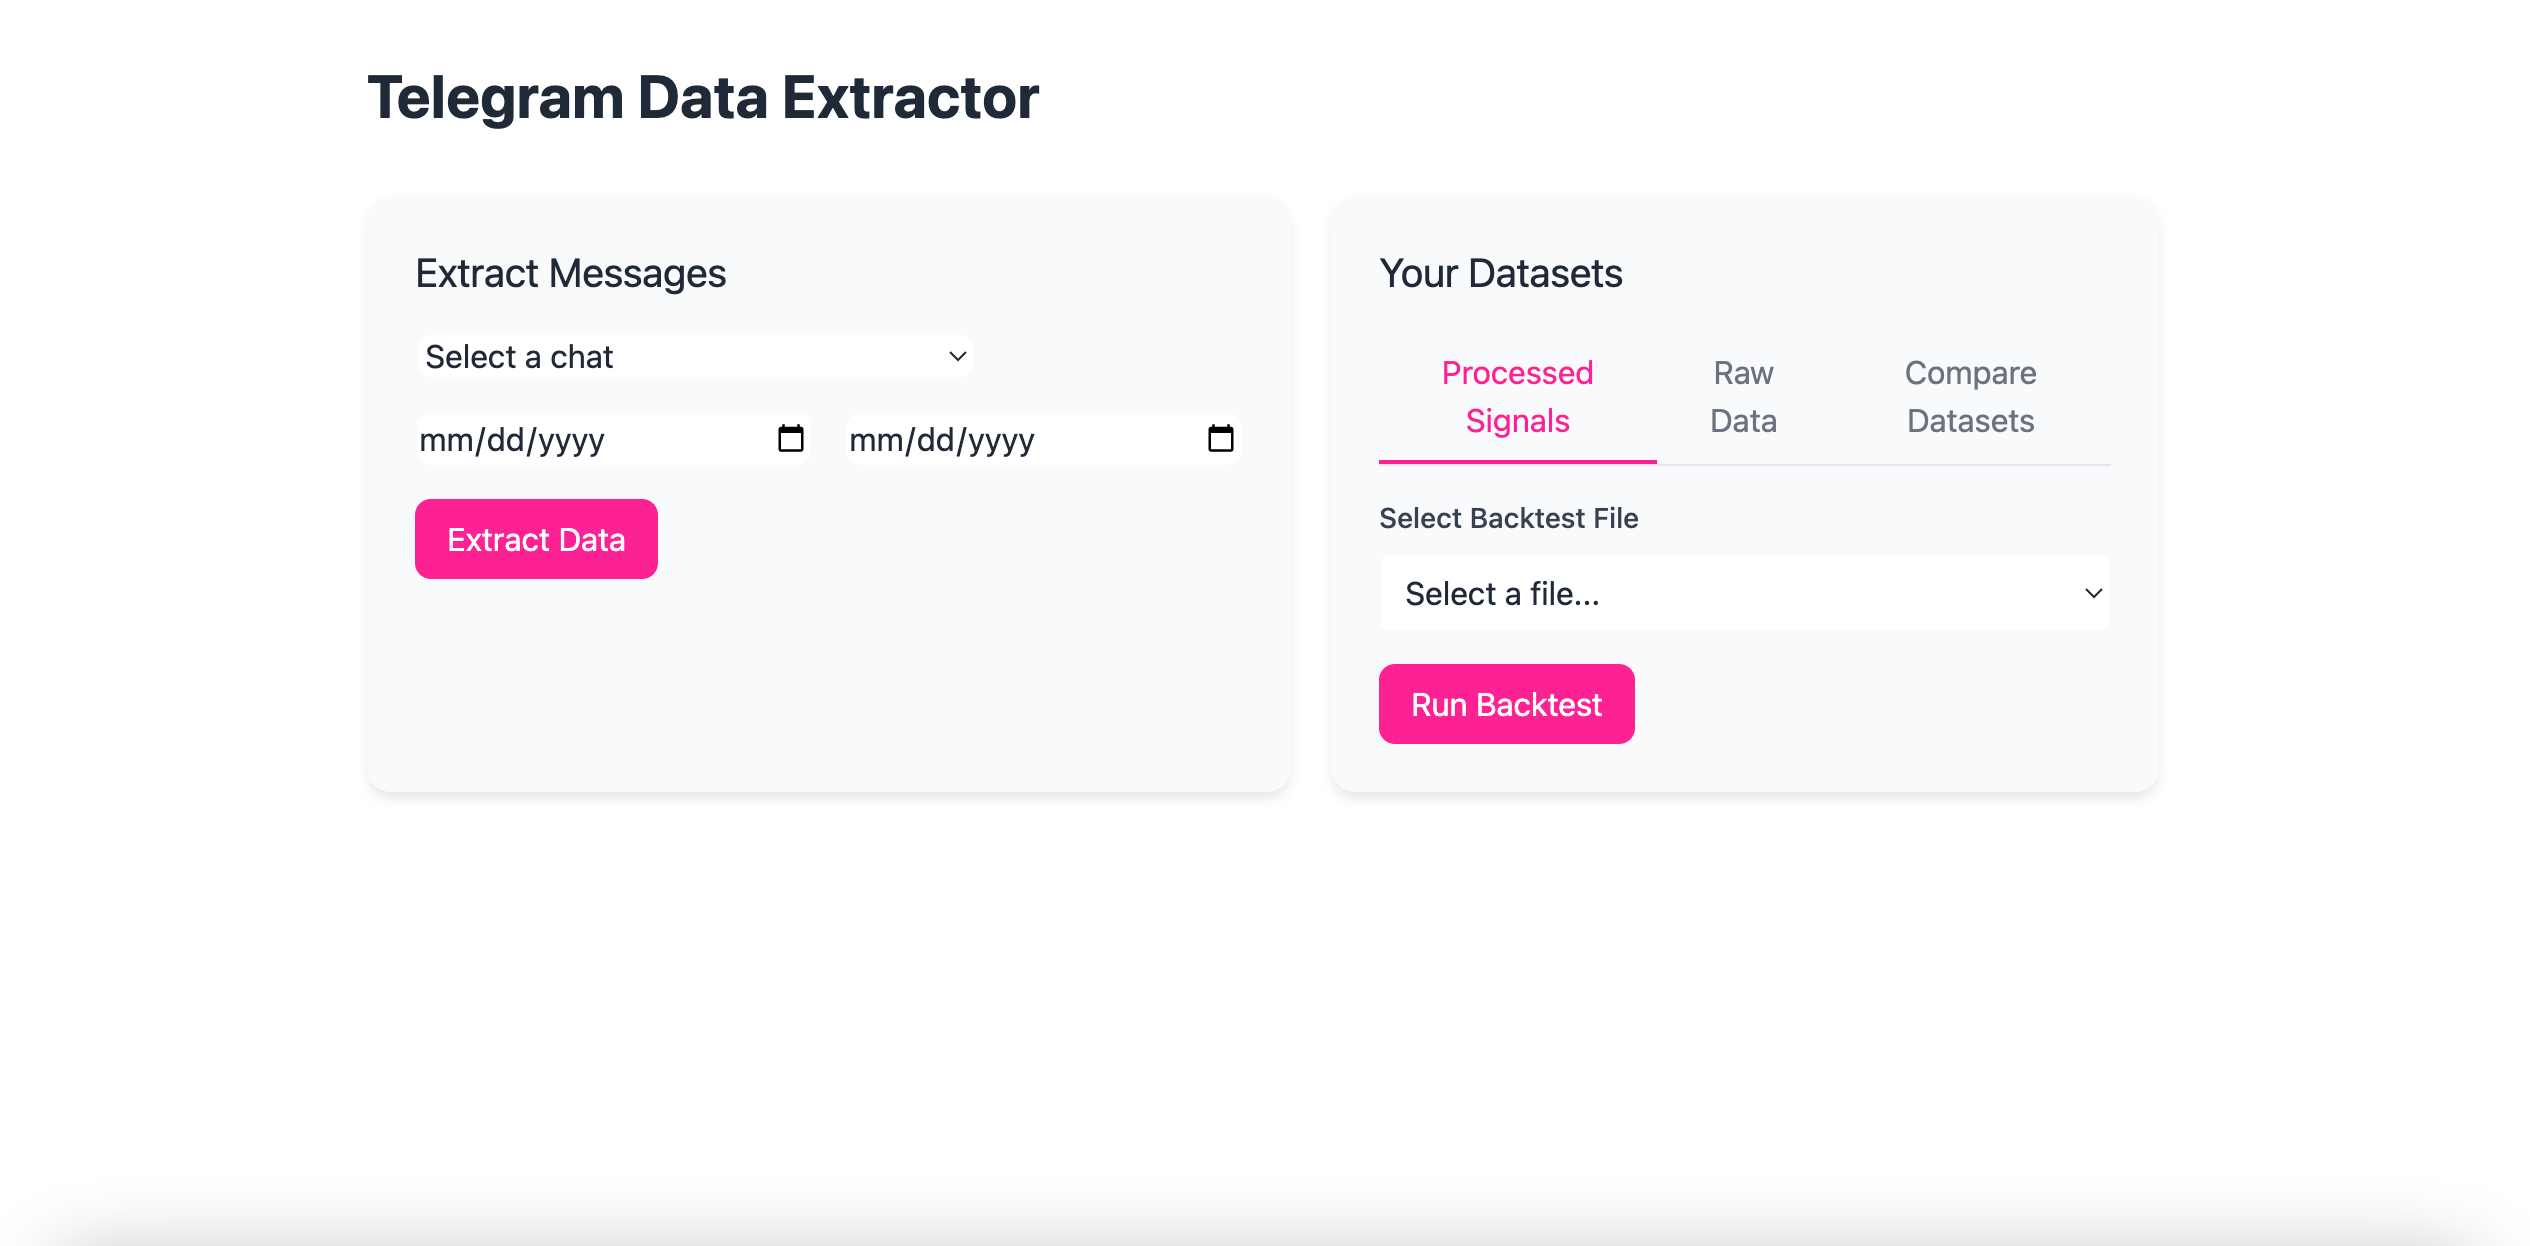Open the end date calendar picker icon
The image size is (2530, 1246).
click(x=1220, y=439)
